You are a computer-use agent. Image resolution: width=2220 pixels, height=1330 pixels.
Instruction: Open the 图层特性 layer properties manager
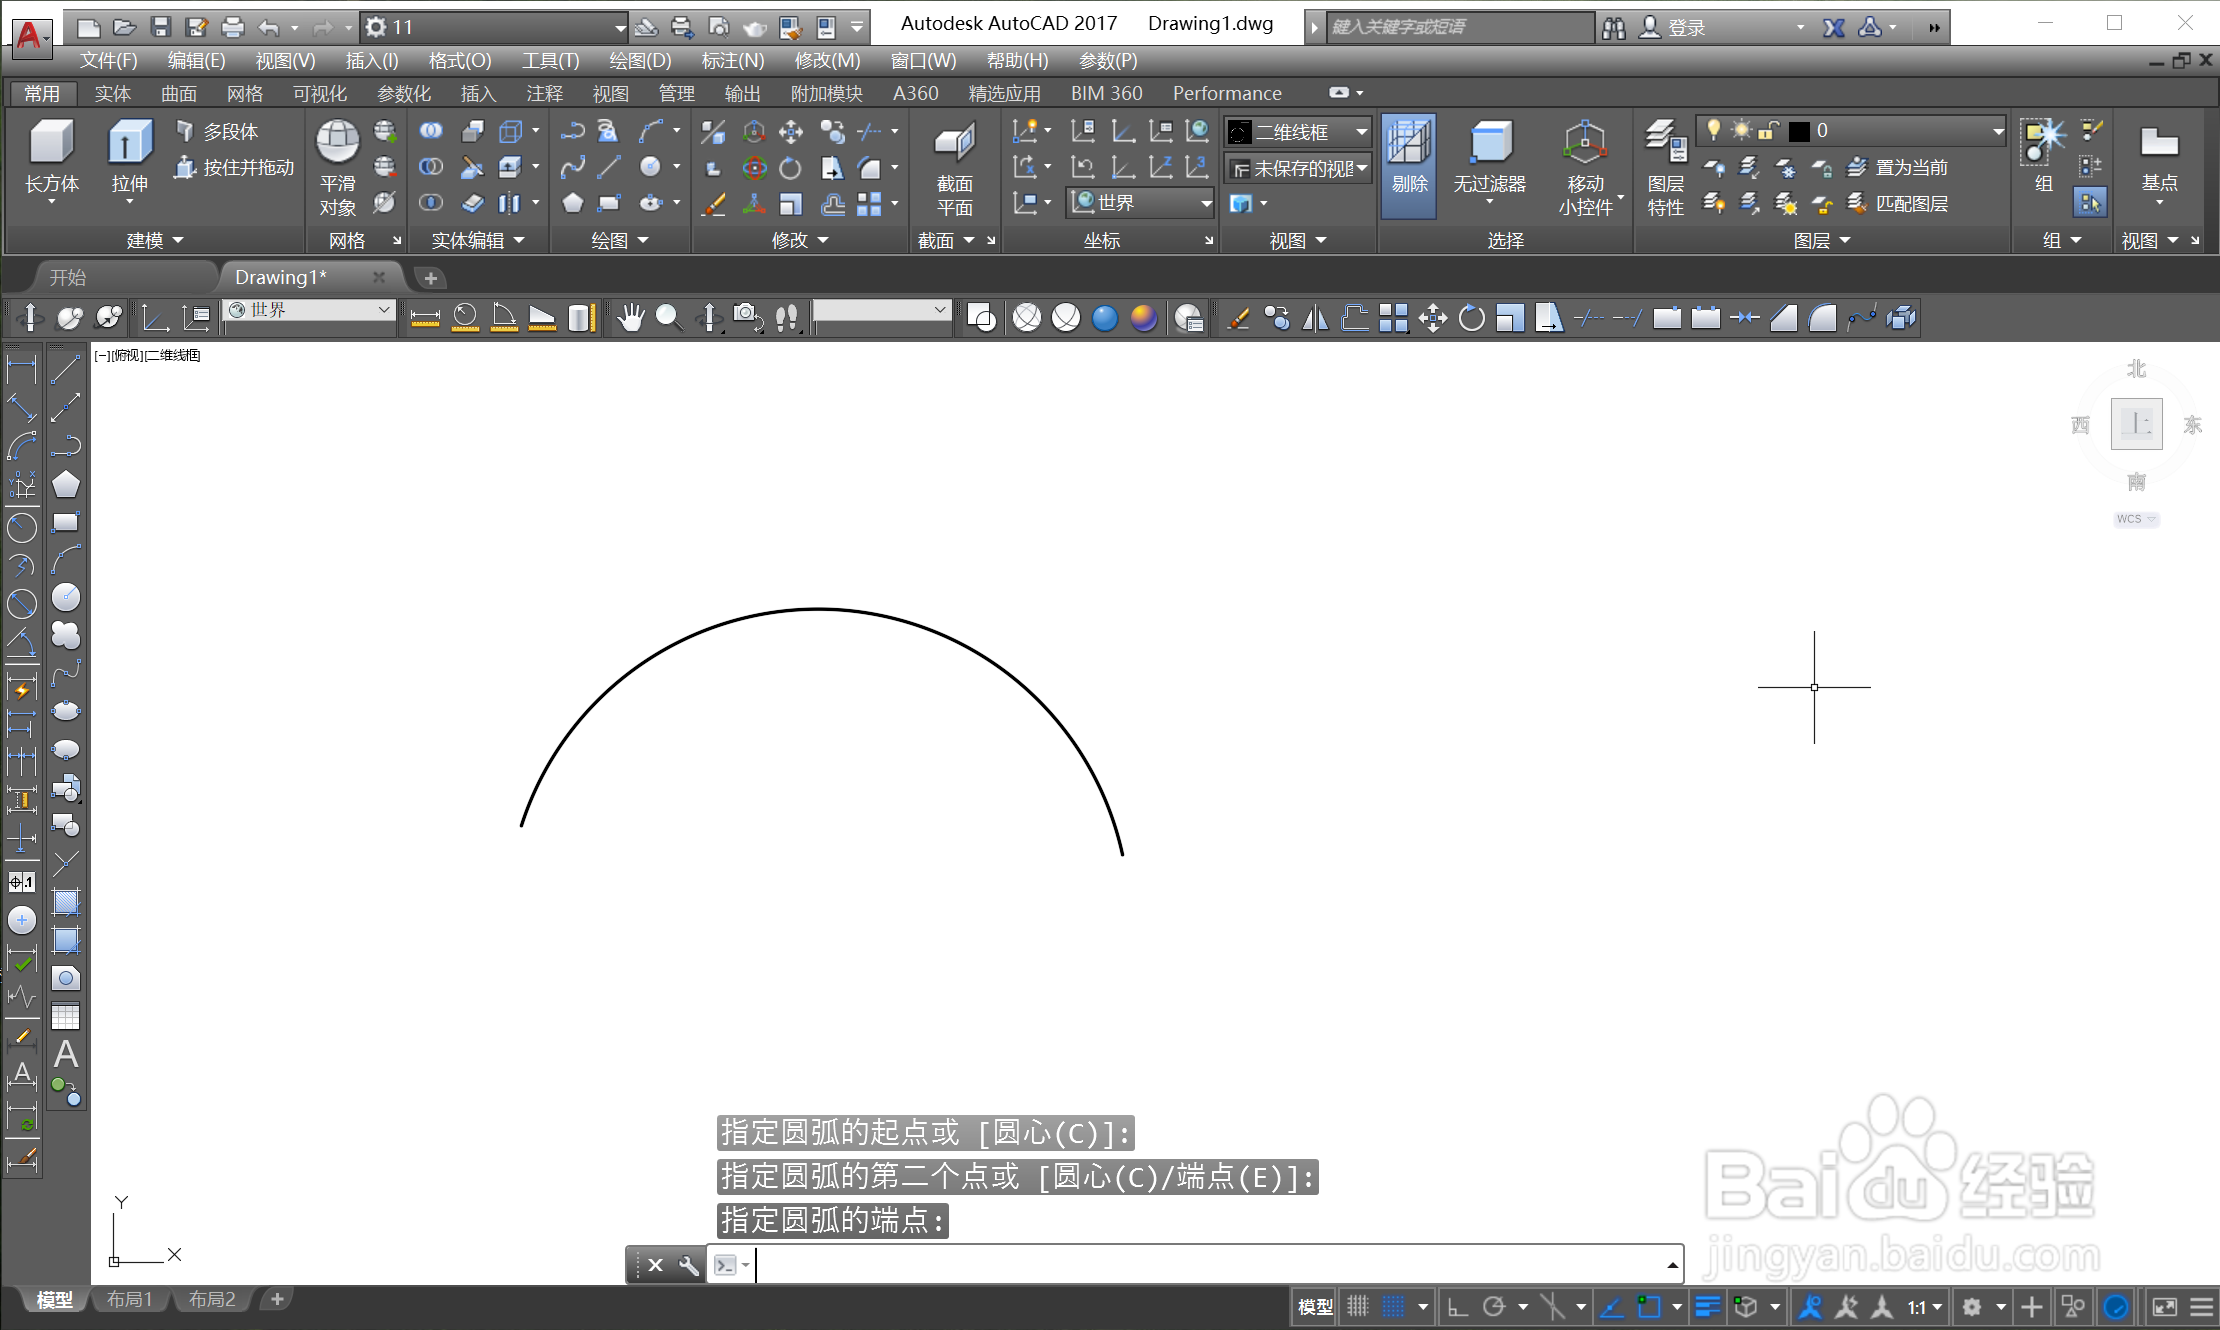pos(1665,166)
